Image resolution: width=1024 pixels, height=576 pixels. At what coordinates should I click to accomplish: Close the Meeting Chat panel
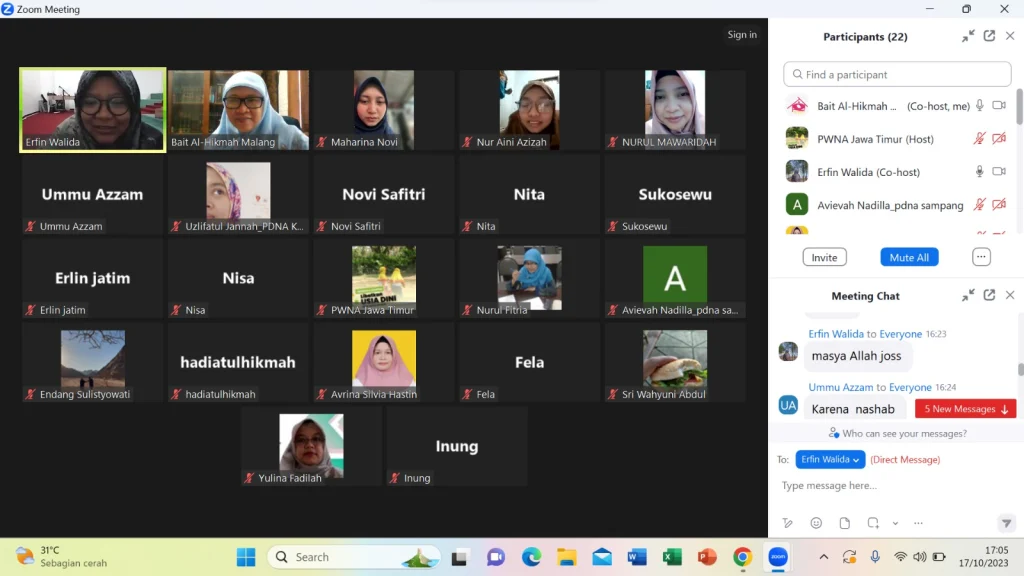1010,296
